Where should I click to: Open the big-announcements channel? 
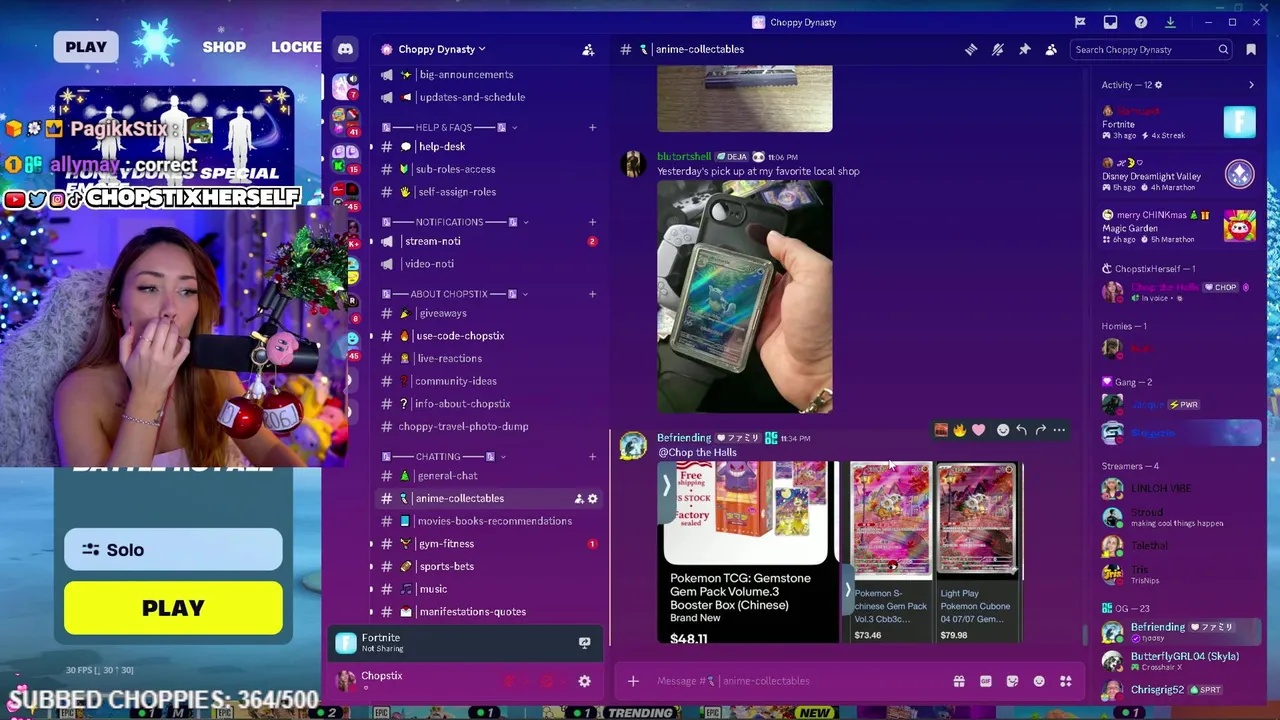tap(488, 74)
